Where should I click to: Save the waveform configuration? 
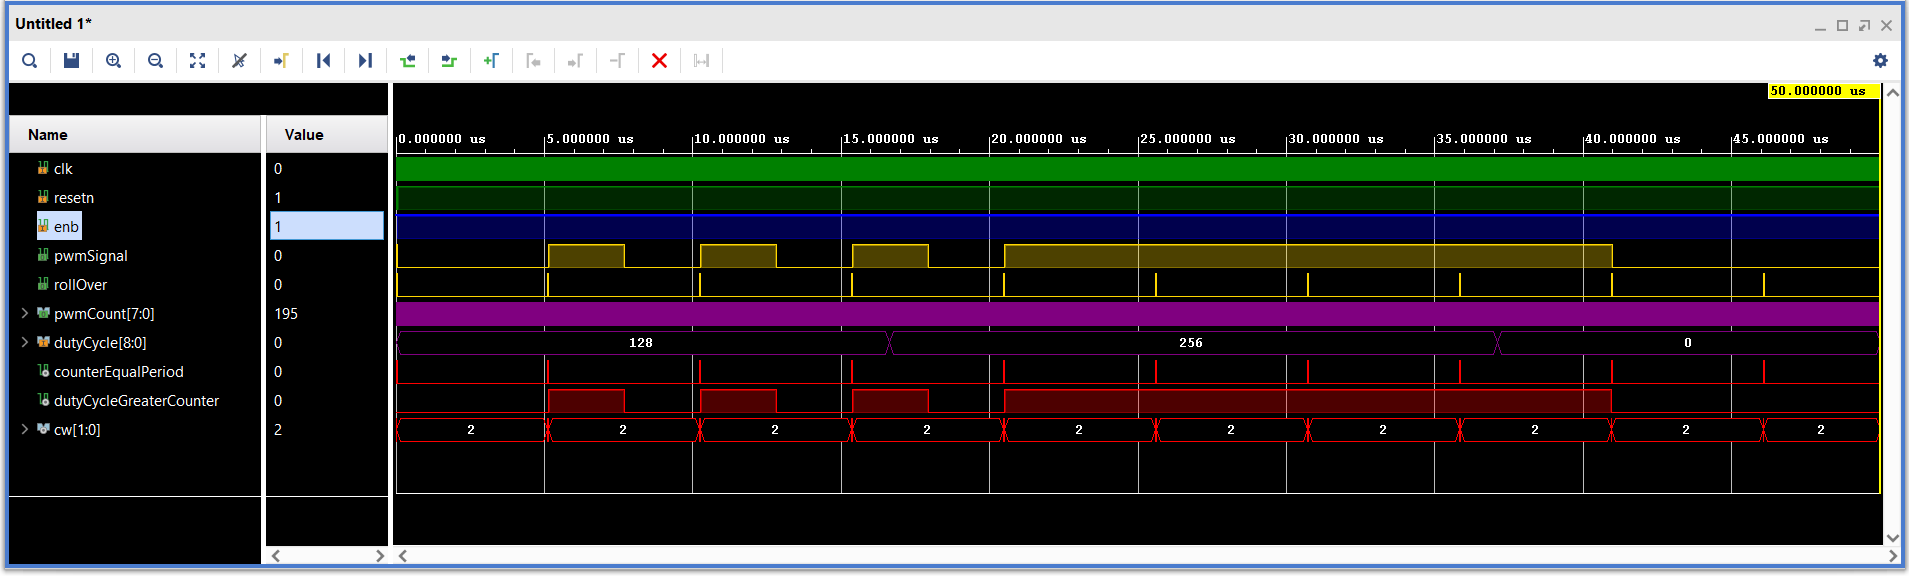[x=71, y=61]
